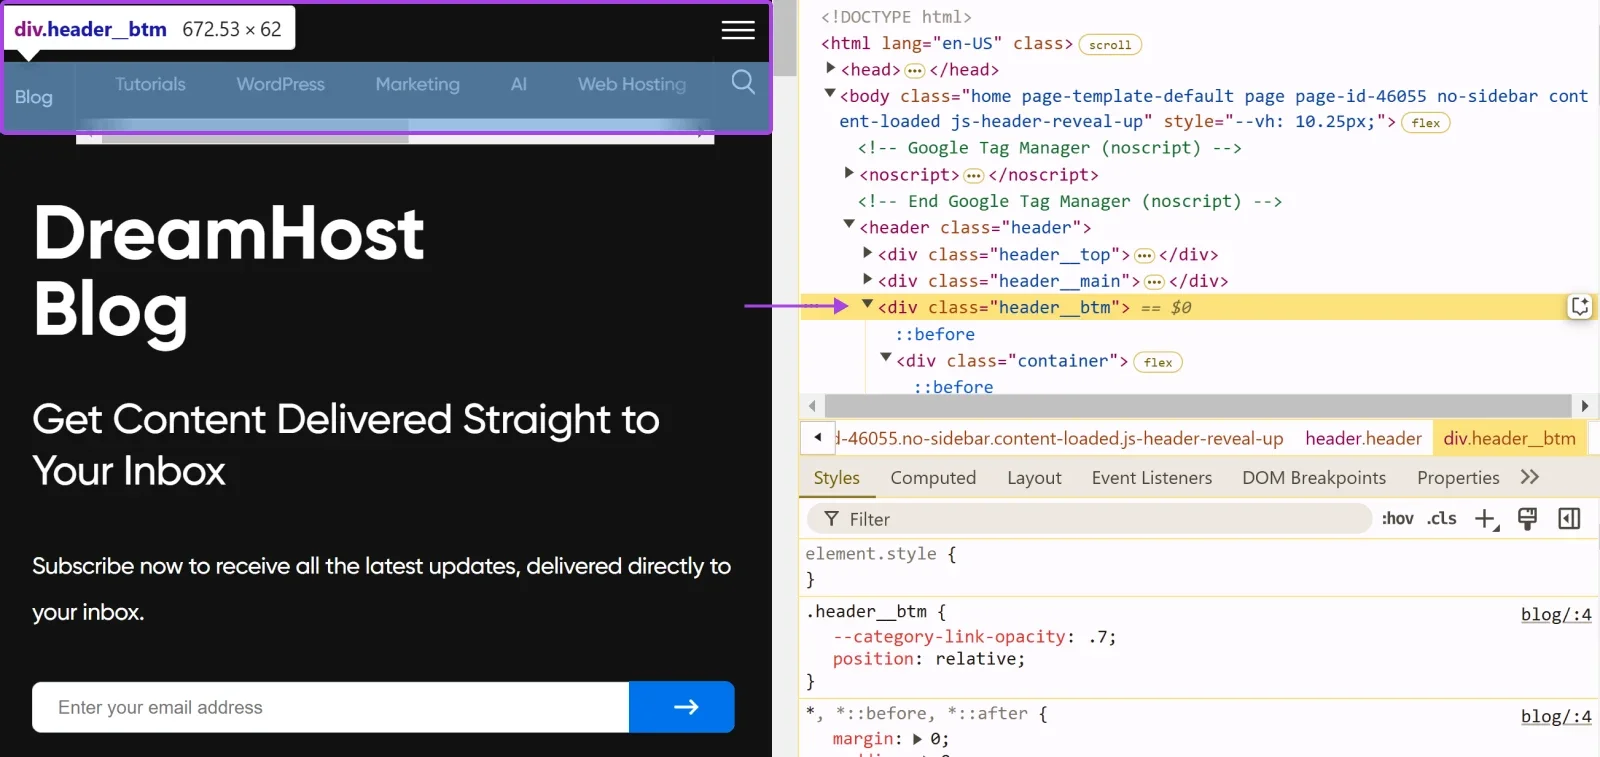This screenshot has width=1600, height=757.
Task: Click the element.style rule
Action: (880, 554)
